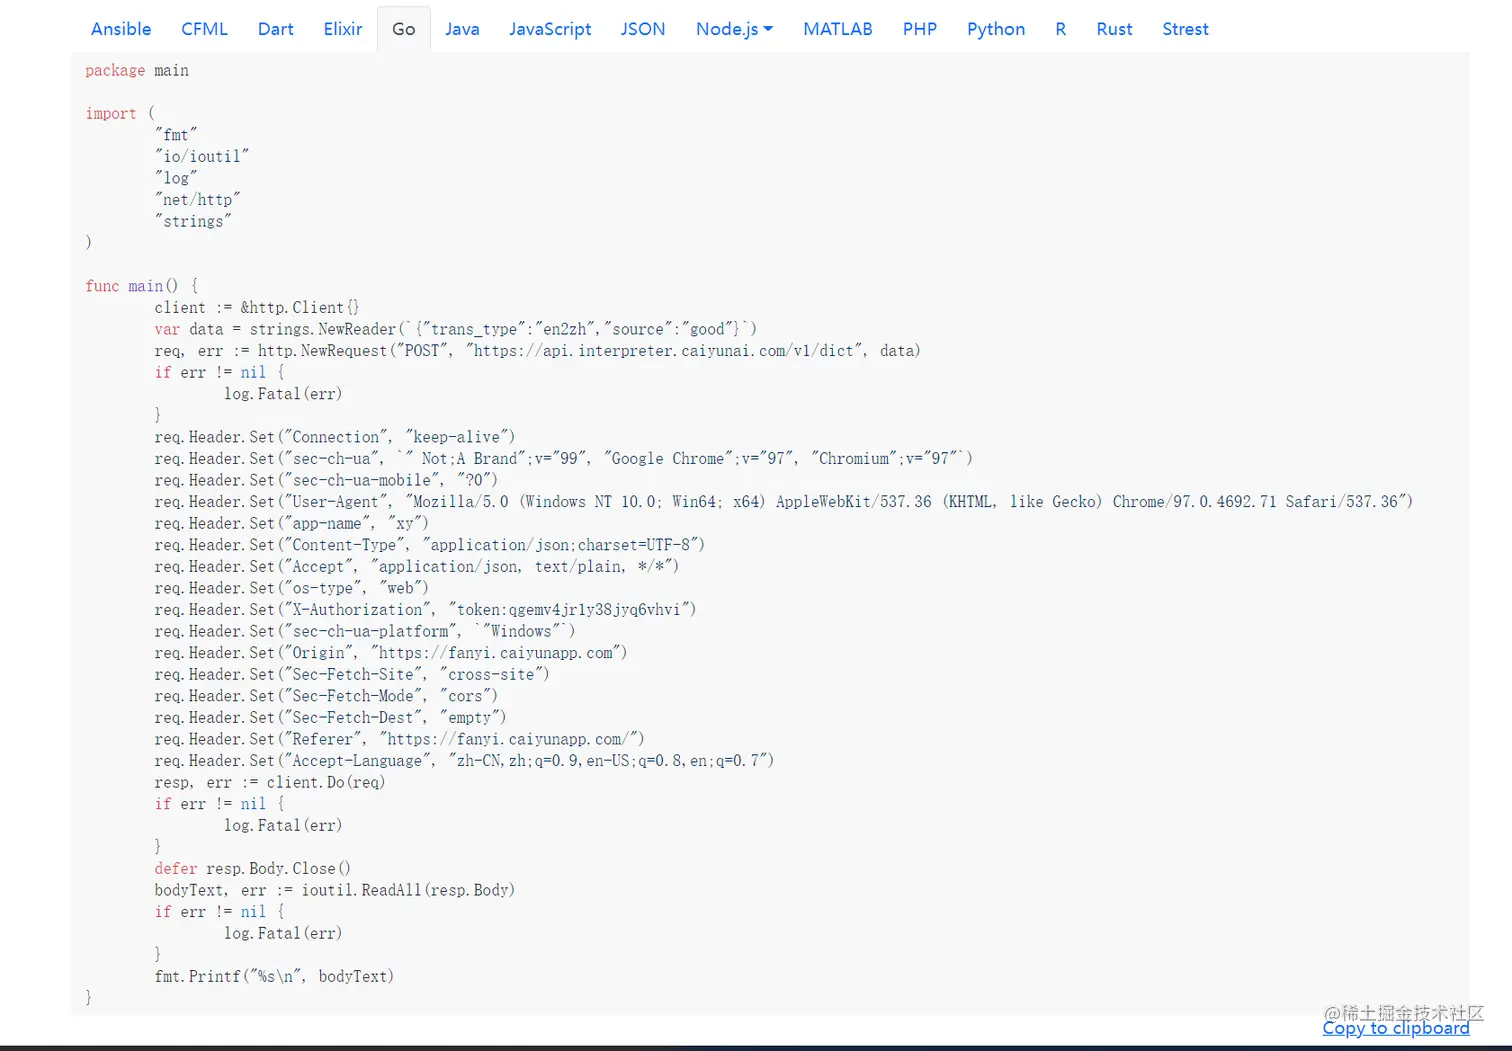This screenshot has height=1051, width=1512.
Task: Select the Strest tab
Action: [x=1185, y=29]
